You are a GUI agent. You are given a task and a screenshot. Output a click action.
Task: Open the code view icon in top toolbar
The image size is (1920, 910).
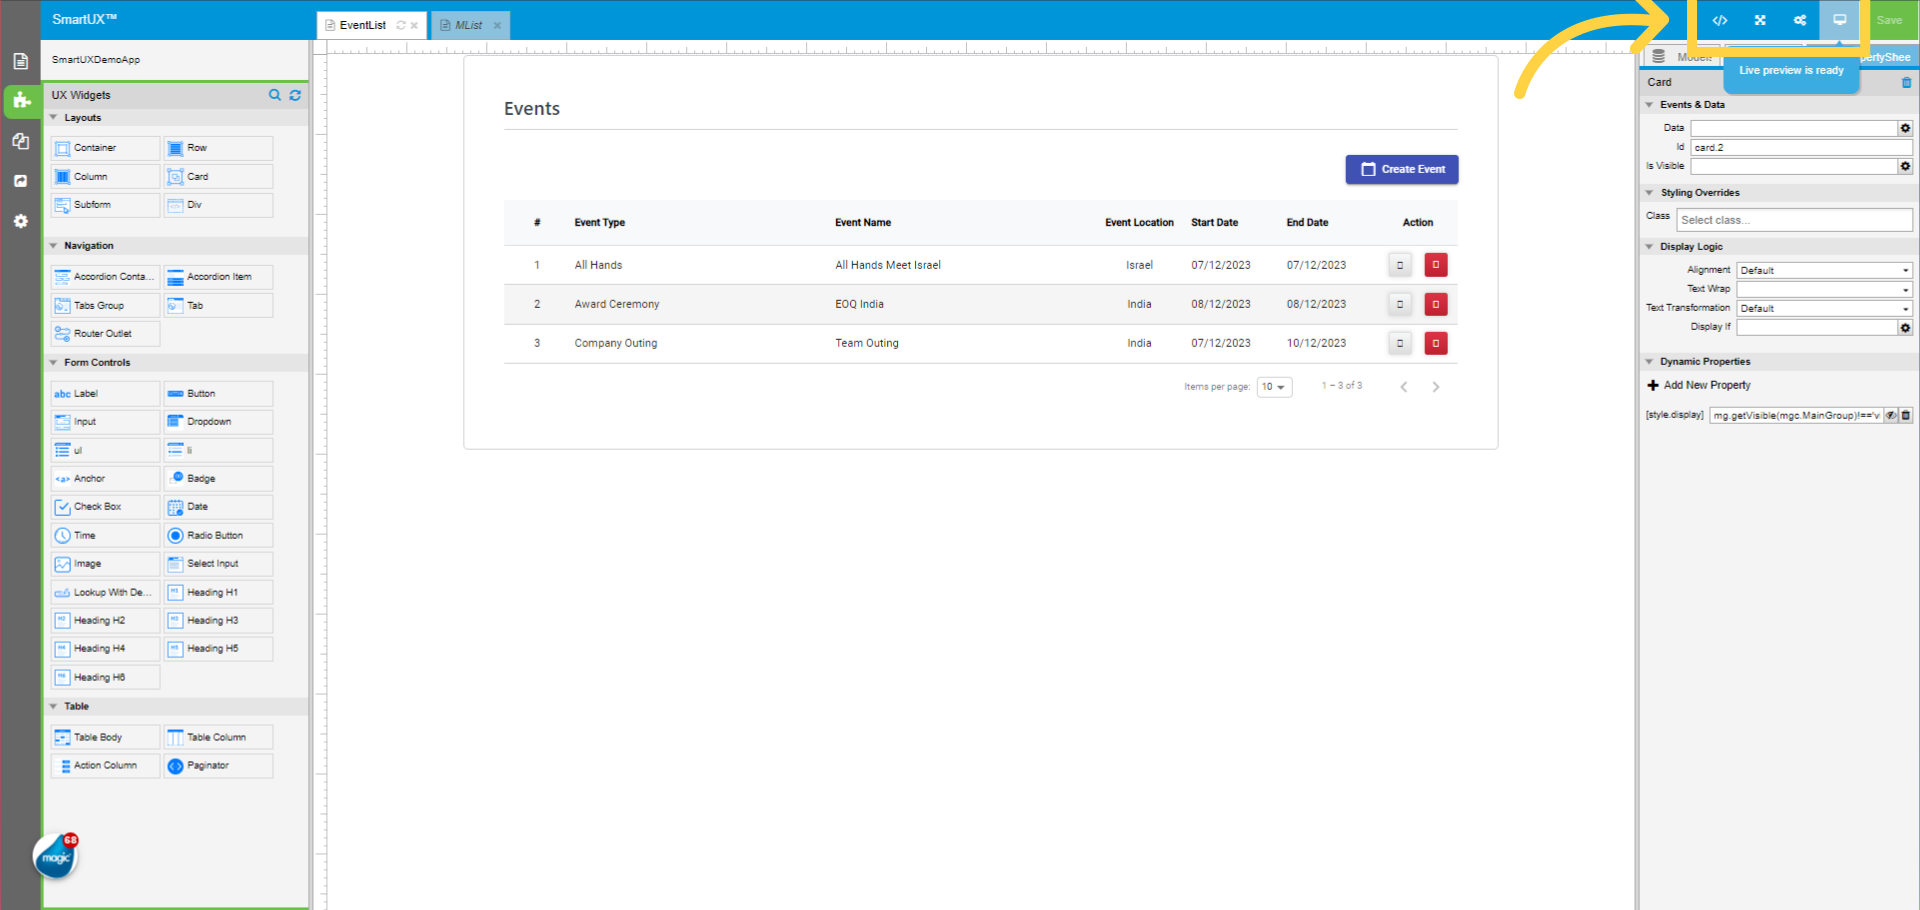tap(1719, 20)
